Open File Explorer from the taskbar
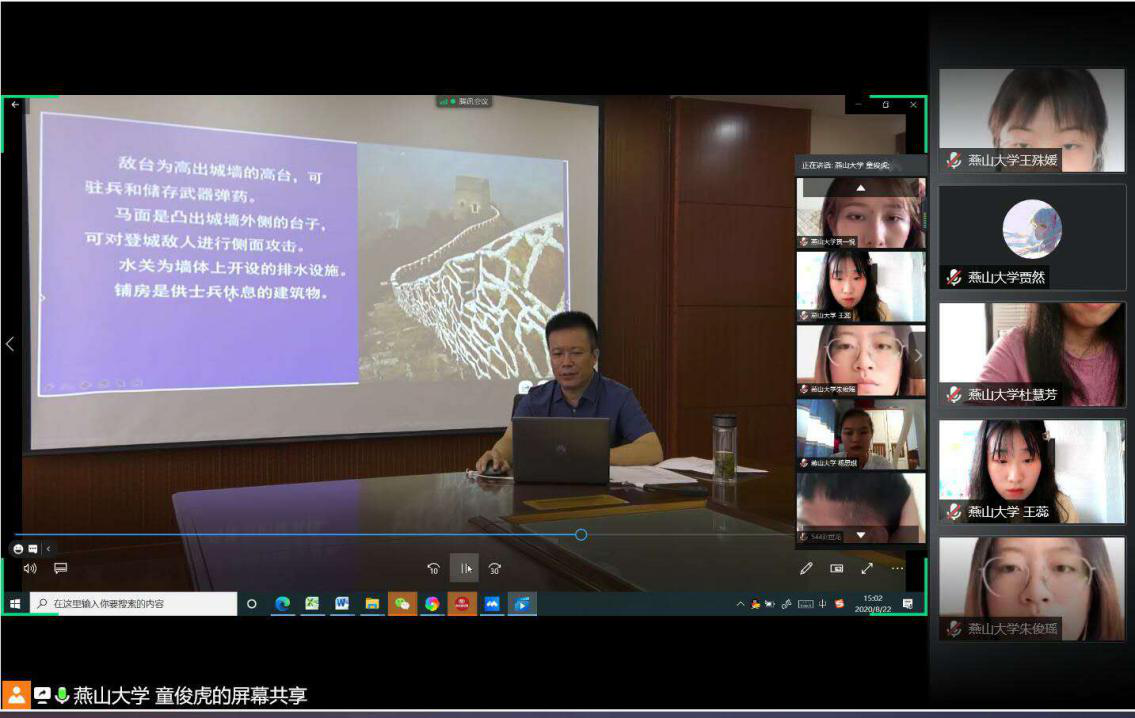1135x718 pixels. 372,604
